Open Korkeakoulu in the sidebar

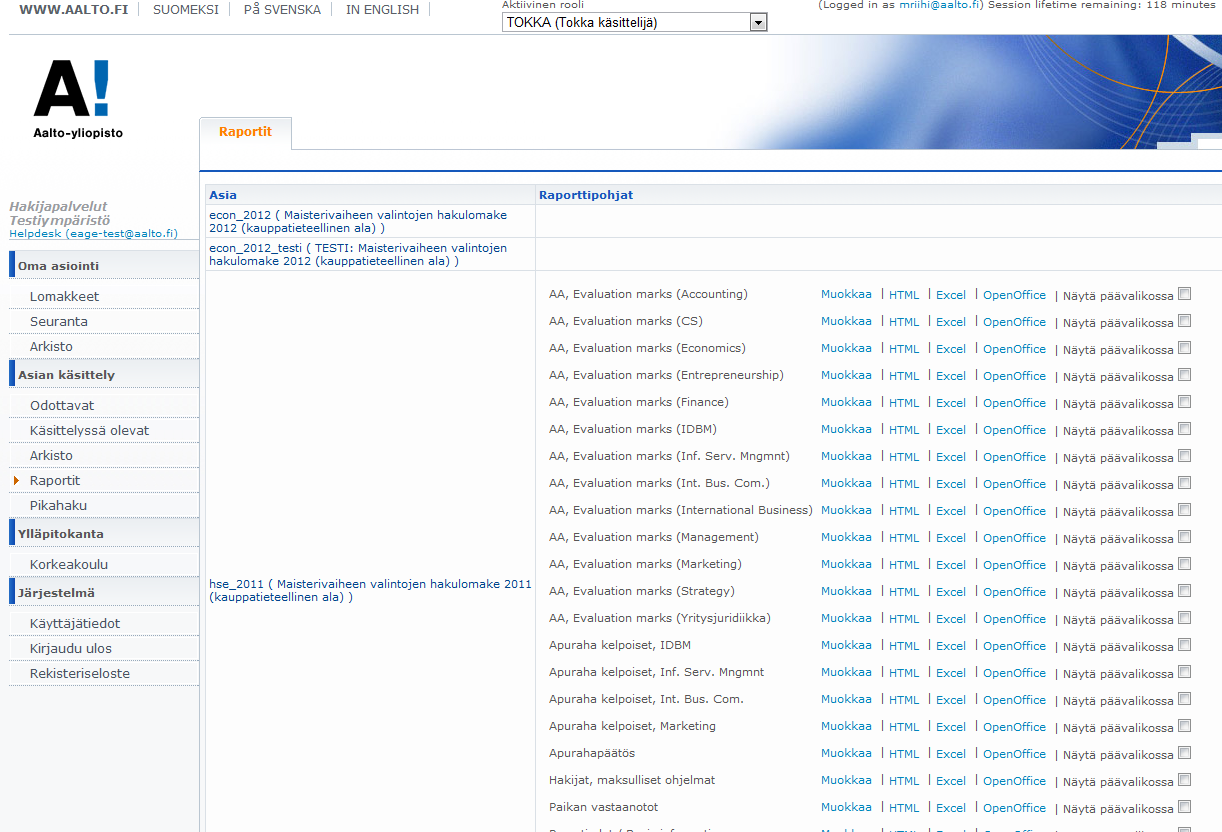pos(69,564)
